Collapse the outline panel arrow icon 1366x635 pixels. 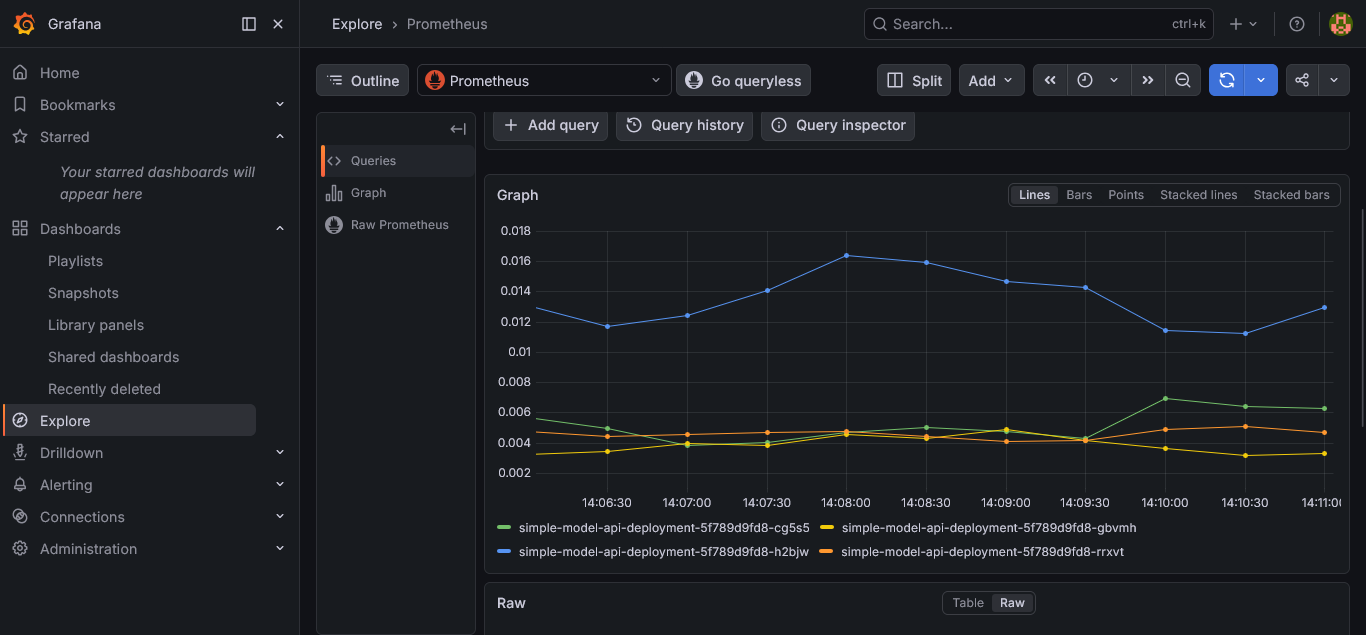tap(458, 129)
